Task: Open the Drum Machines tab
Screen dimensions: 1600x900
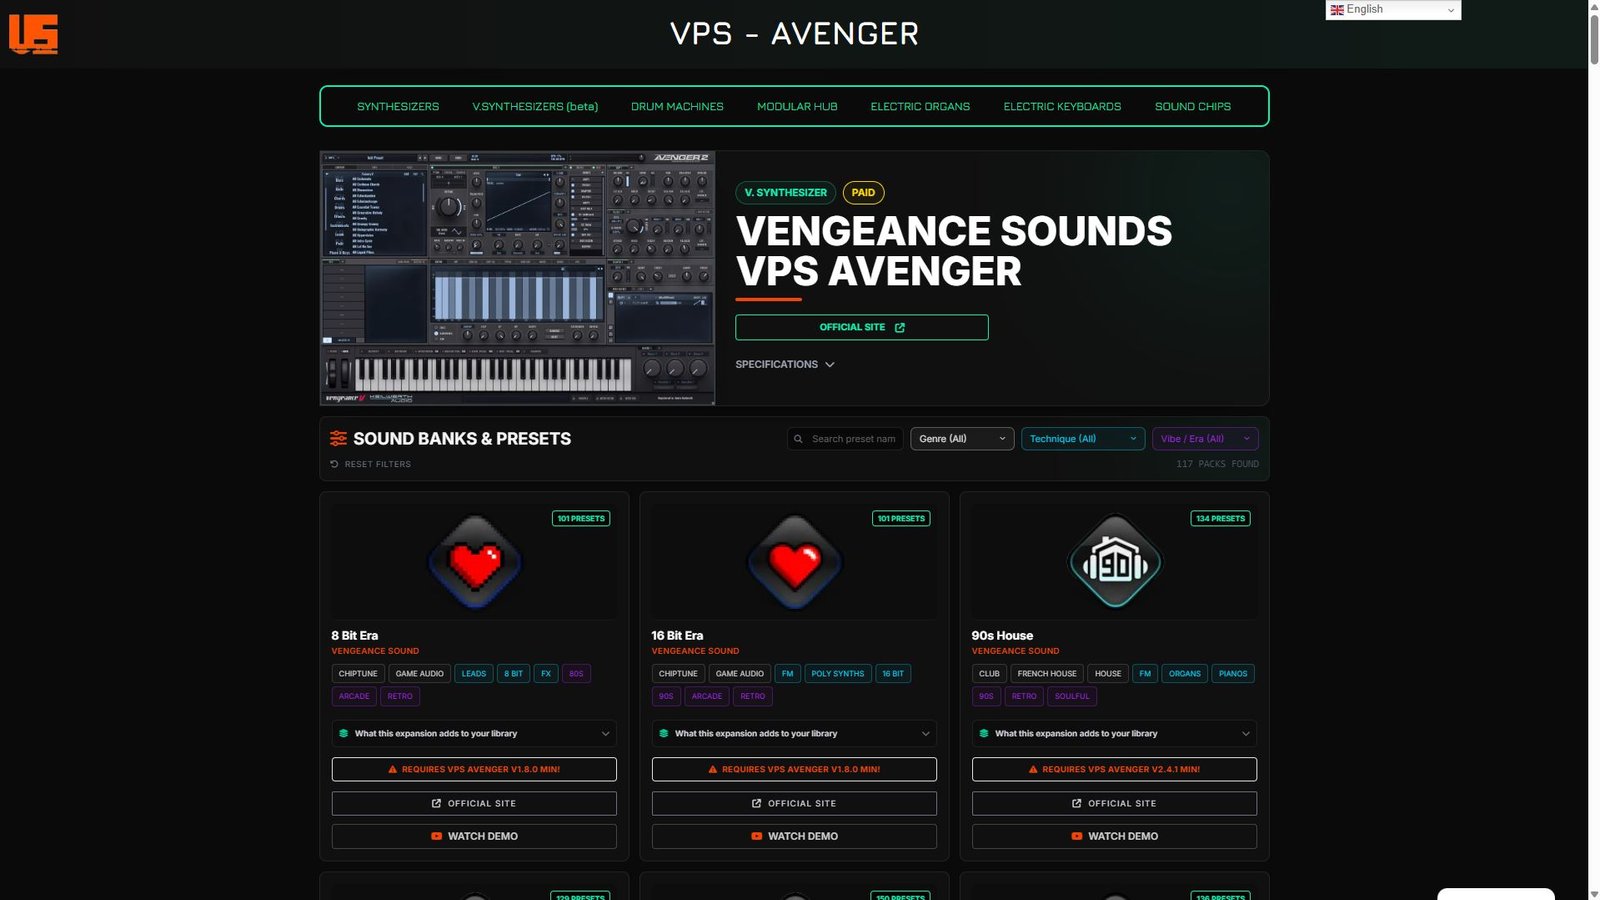Action: [677, 107]
